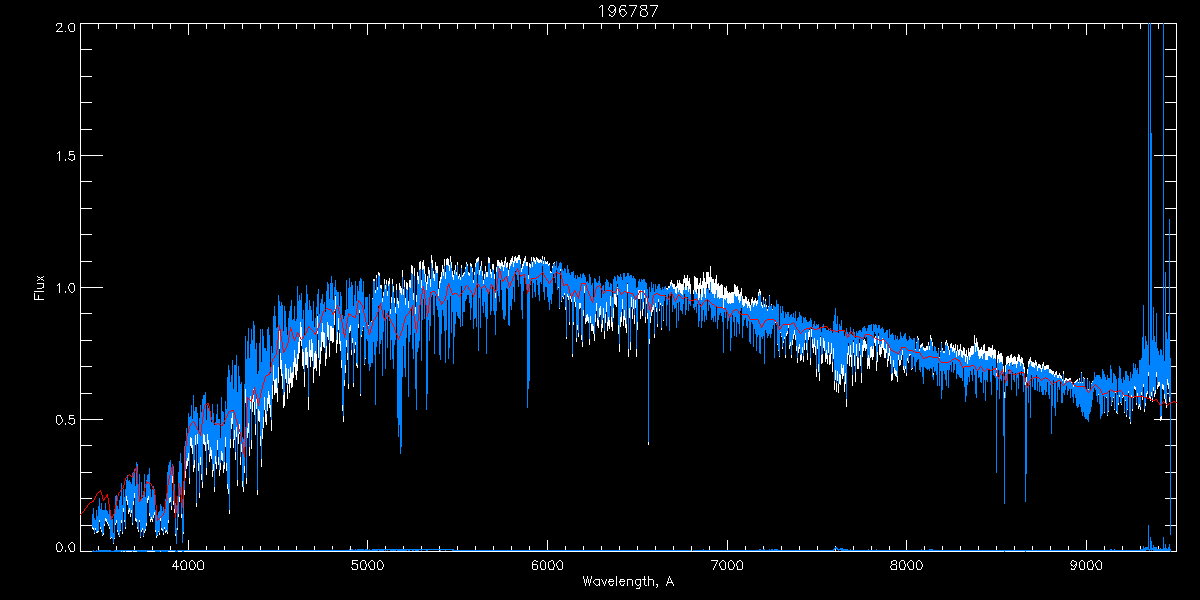Click the 0.5 y-axis tick label
Viewport: 1200px width, 600px height.
pos(64,419)
